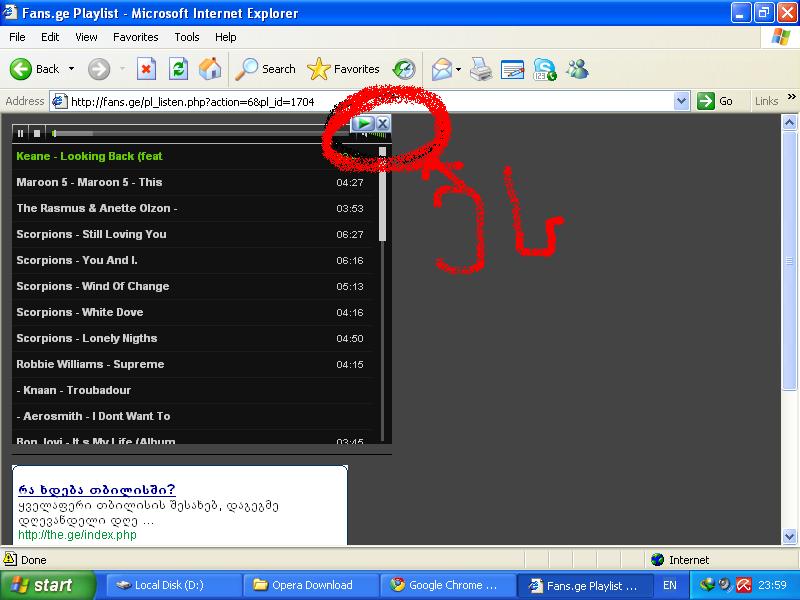The width and height of the screenshot is (800, 600).
Task: Click the green play arrow button on the player
Action: (363, 123)
